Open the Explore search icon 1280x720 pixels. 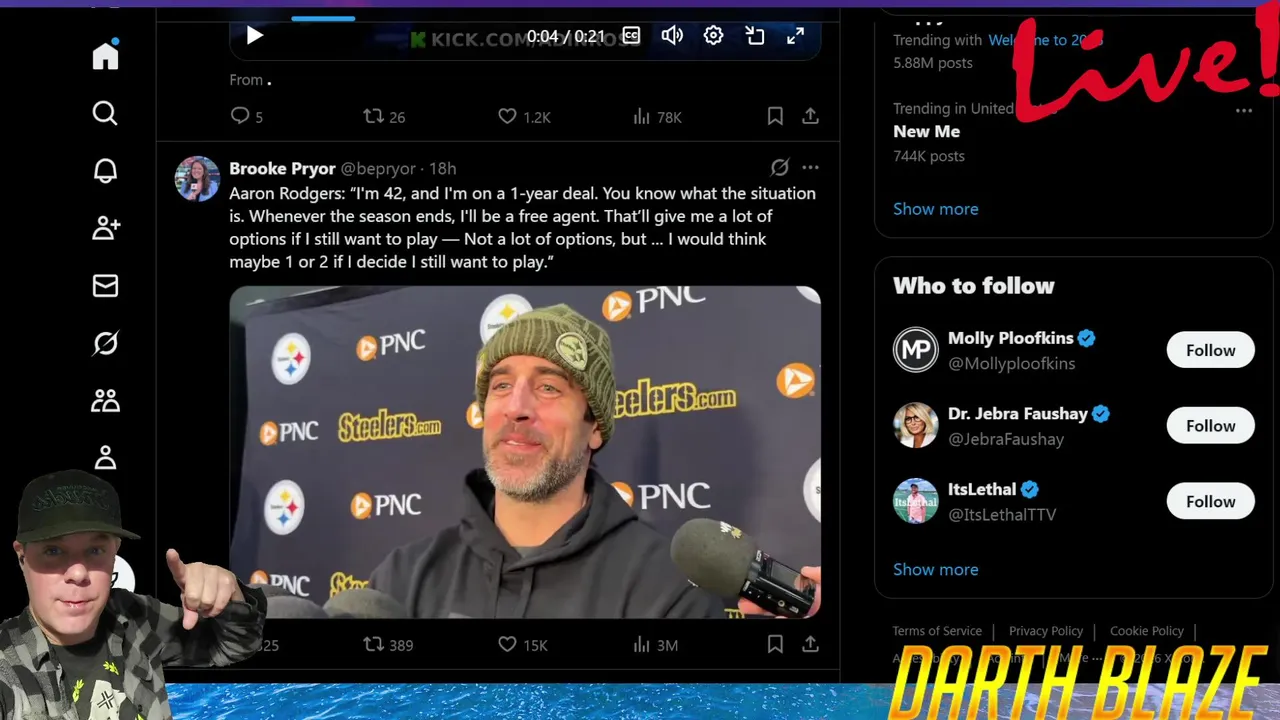pos(105,113)
